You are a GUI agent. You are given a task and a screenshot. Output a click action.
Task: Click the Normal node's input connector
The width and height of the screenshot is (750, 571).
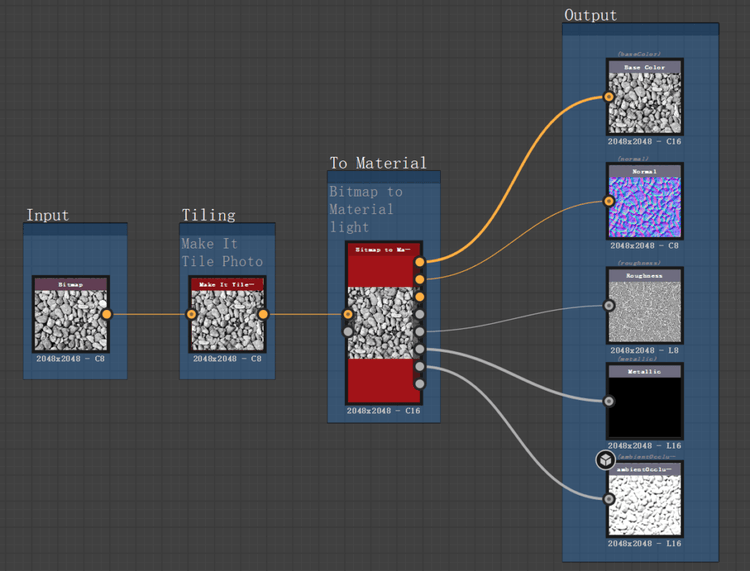tap(609, 201)
